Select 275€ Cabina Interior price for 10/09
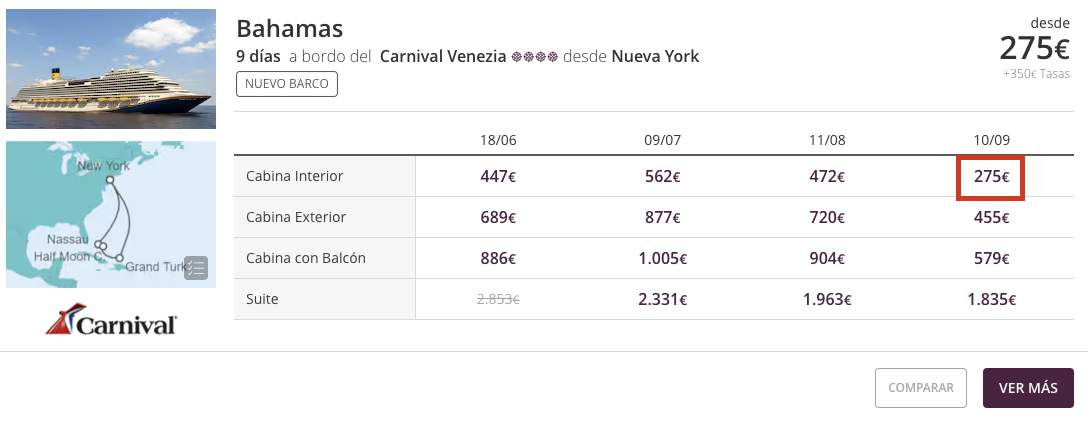 (x=991, y=176)
